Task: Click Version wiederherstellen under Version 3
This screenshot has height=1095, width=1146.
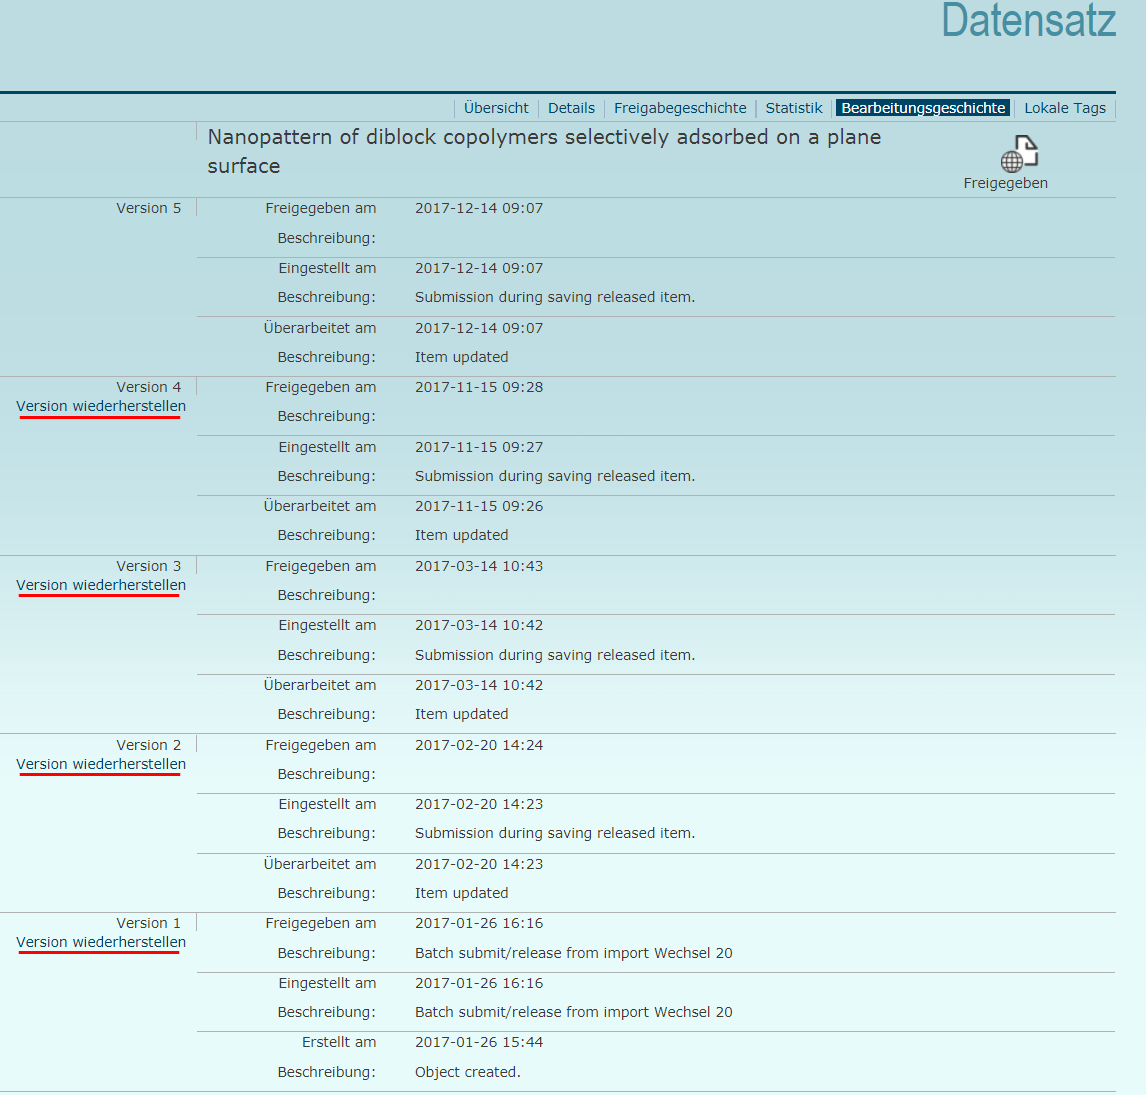Action: (101, 586)
